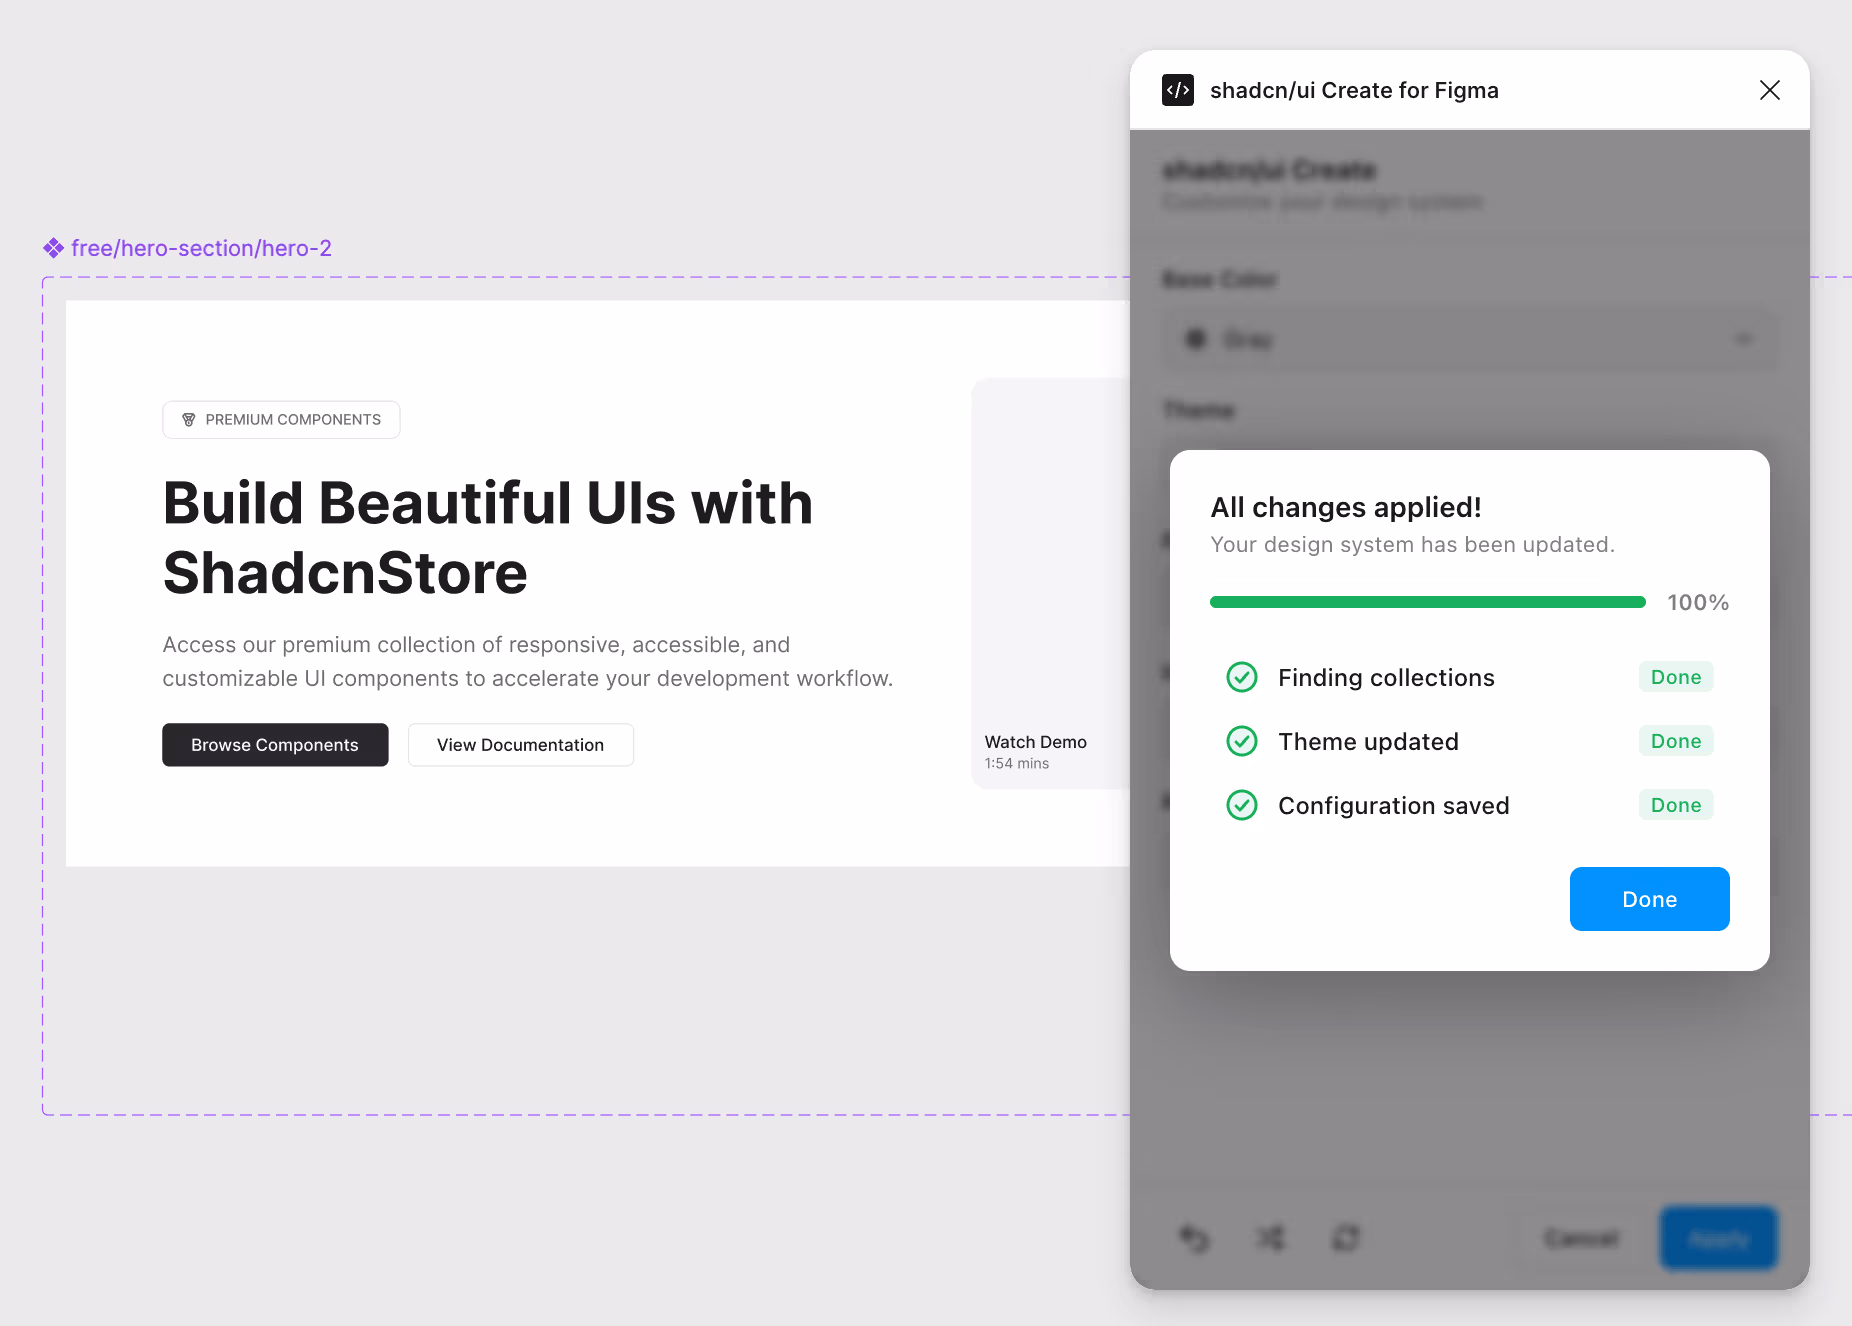Screen dimensions: 1852x1326
Task: Click the hero description paragraph text
Action: click(528, 662)
